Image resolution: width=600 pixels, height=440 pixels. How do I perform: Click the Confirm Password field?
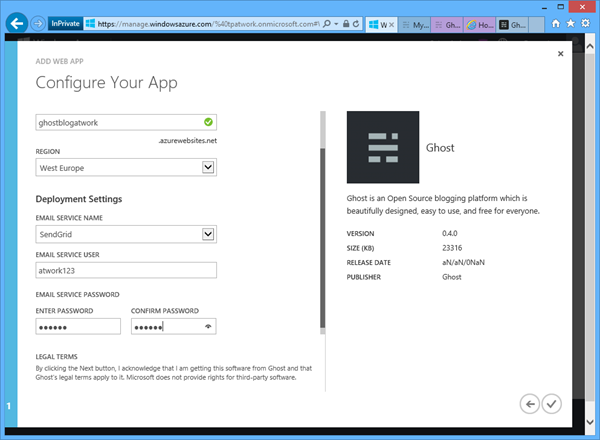pos(174,327)
